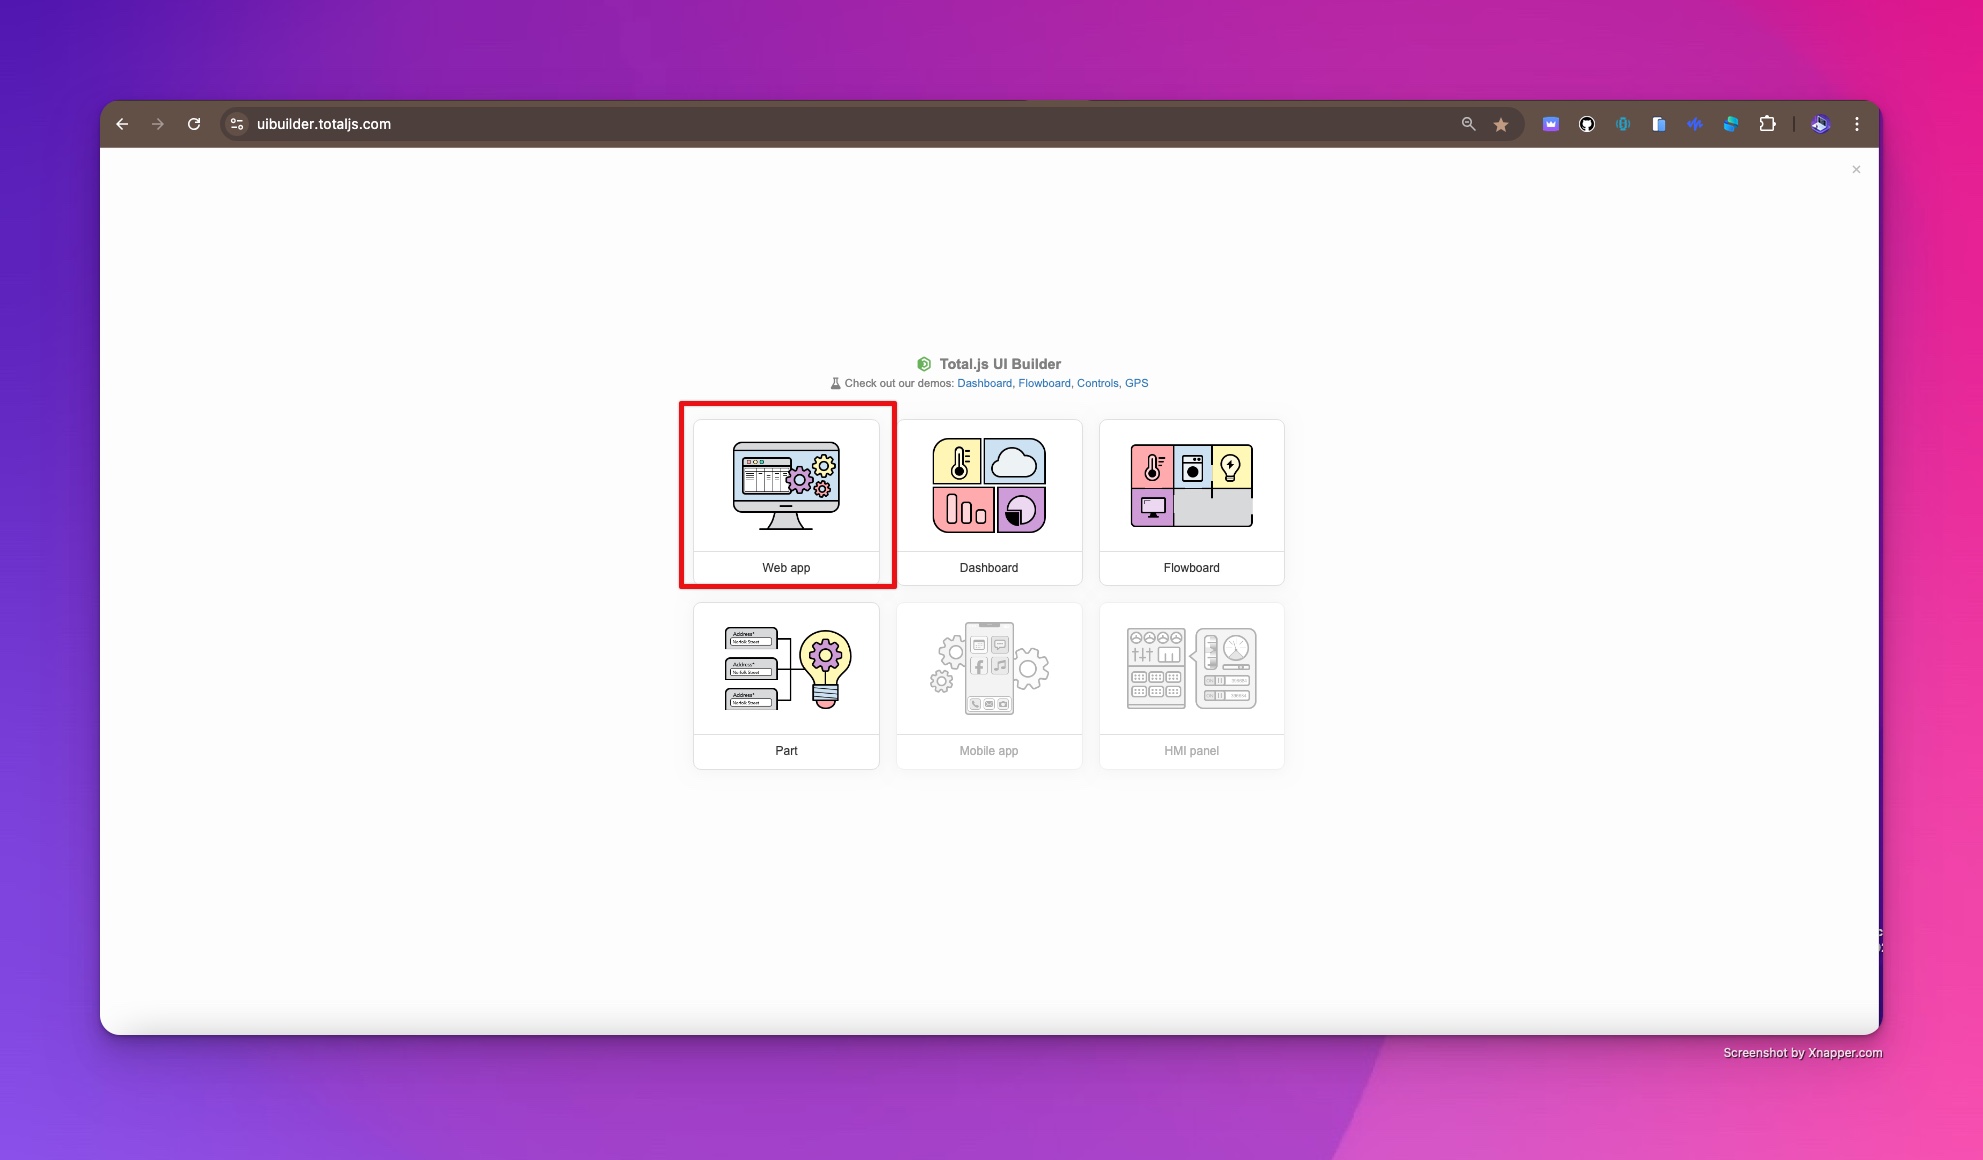Expand browser extensions dropdown
The image size is (1983, 1160).
1768,124
